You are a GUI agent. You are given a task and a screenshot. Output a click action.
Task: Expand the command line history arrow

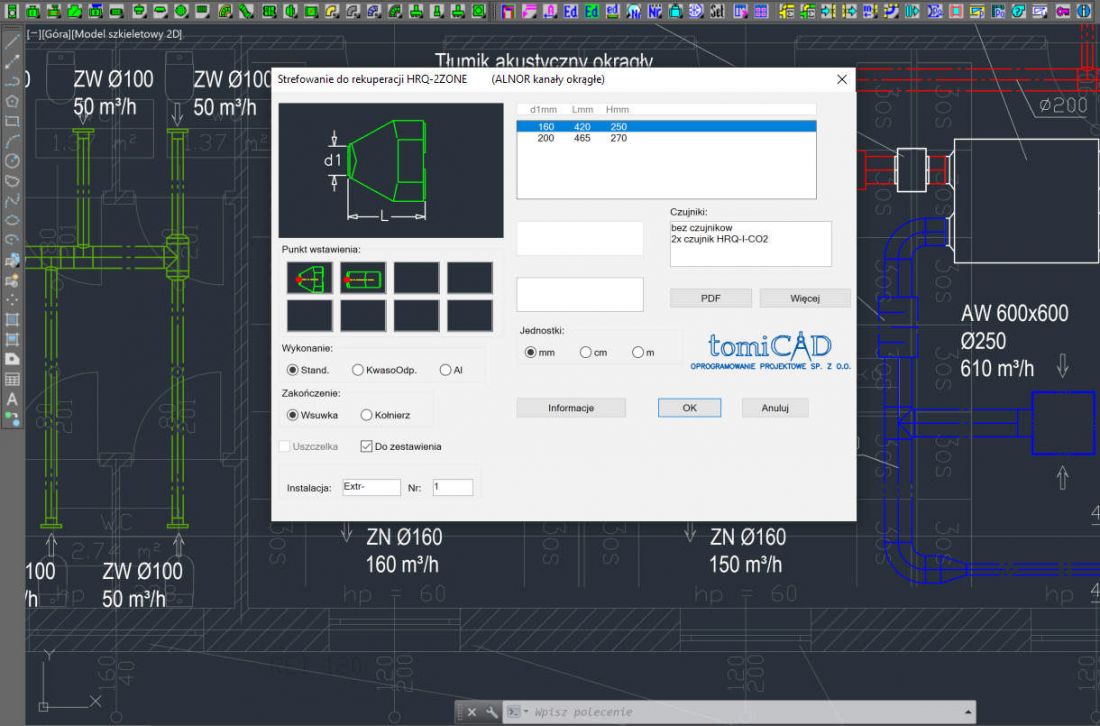click(968, 712)
